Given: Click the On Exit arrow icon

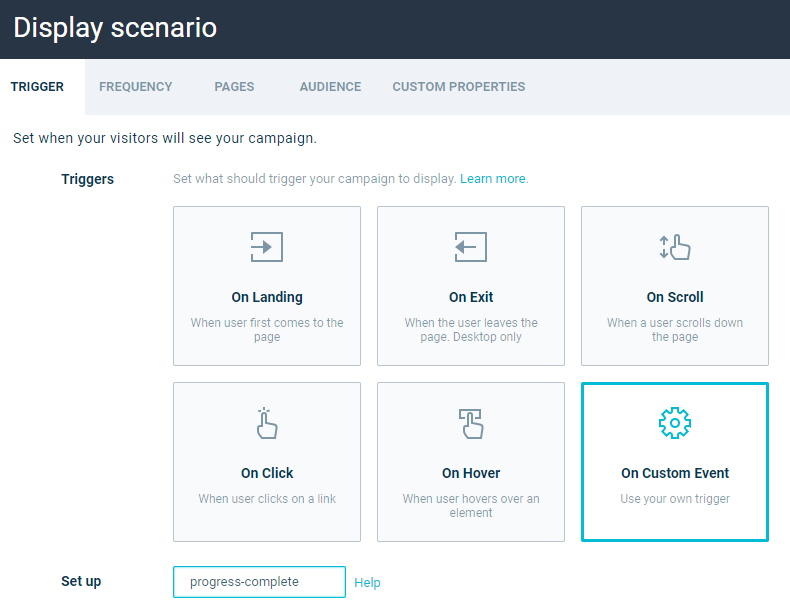Looking at the screenshot, I should [471, 247].
